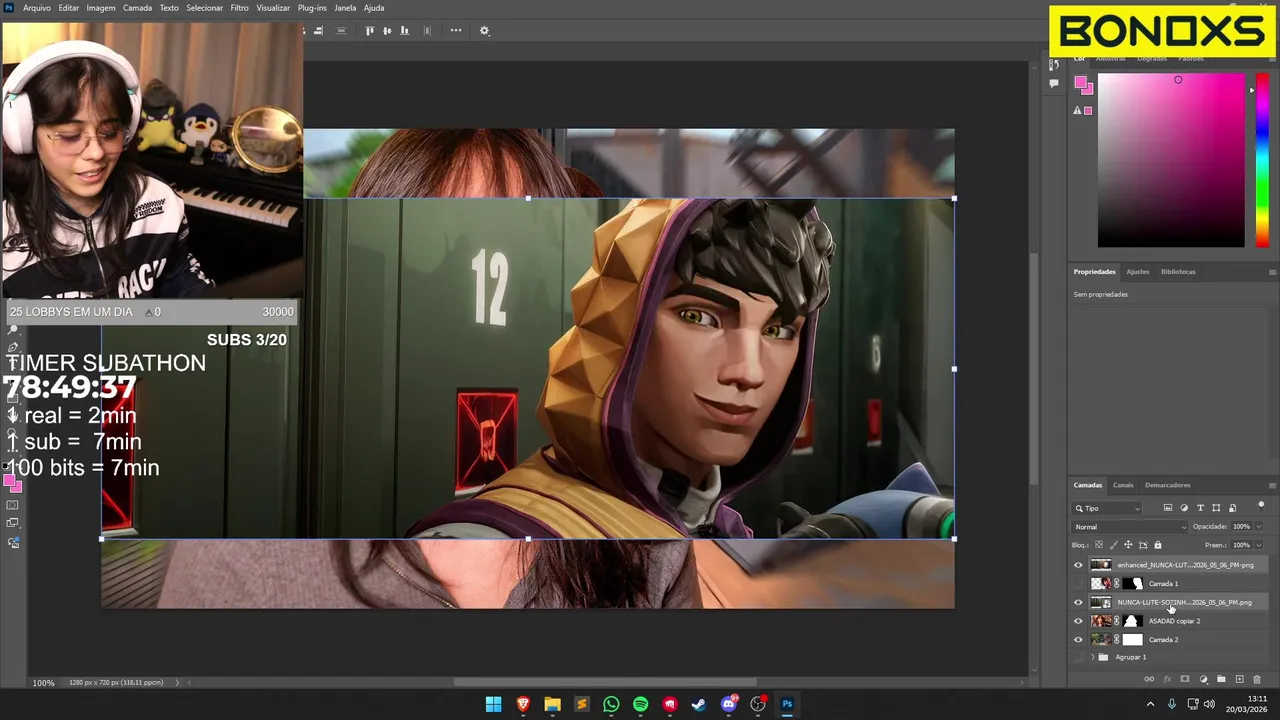Filter layers by smart object icon
Image resolution: width=1280 pixels, height=720 pixels.
pyautogui.click(x=1232, y=508)
